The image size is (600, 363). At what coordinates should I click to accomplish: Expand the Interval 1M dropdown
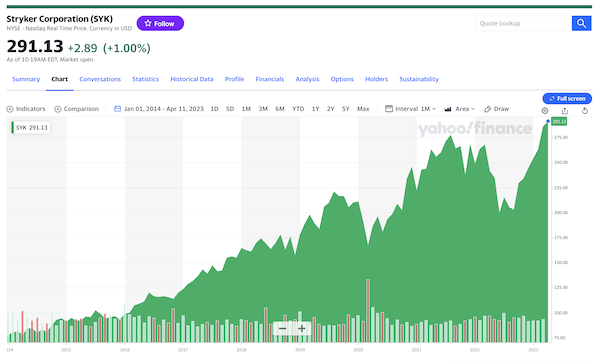(411, 109)
